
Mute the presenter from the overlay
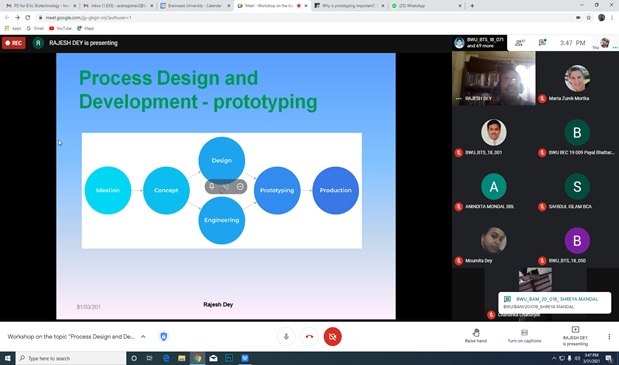coord(226,186)
